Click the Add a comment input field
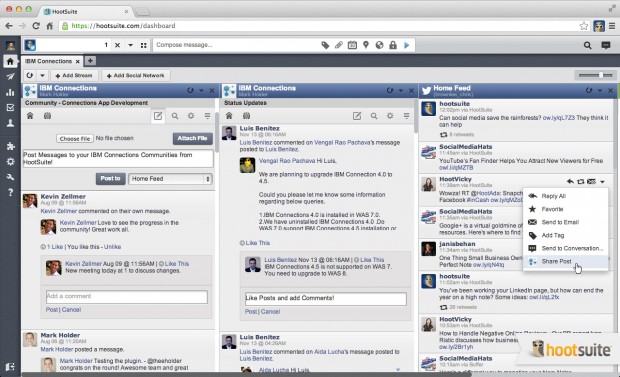Viewport: 620px width, 377px height. click(127, 297)
